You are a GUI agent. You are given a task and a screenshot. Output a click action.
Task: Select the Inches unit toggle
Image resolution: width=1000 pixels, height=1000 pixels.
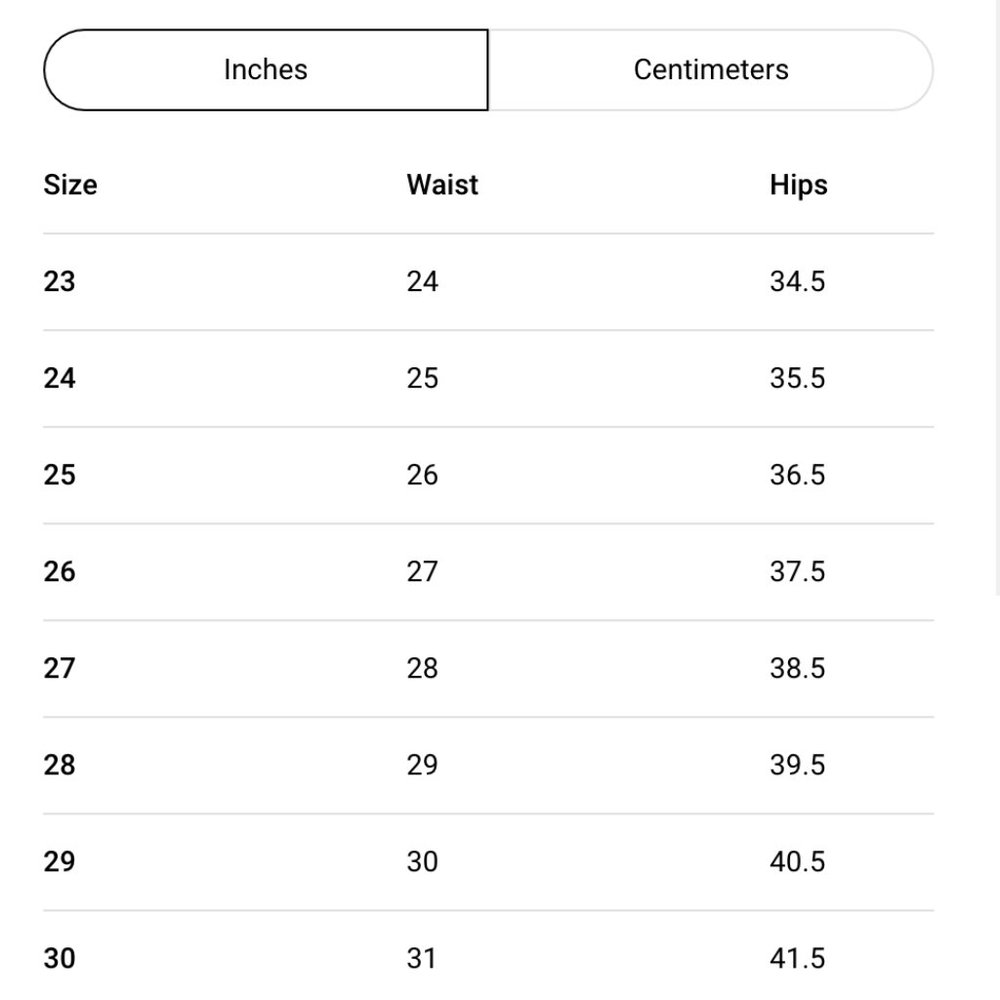pos(265,70)
